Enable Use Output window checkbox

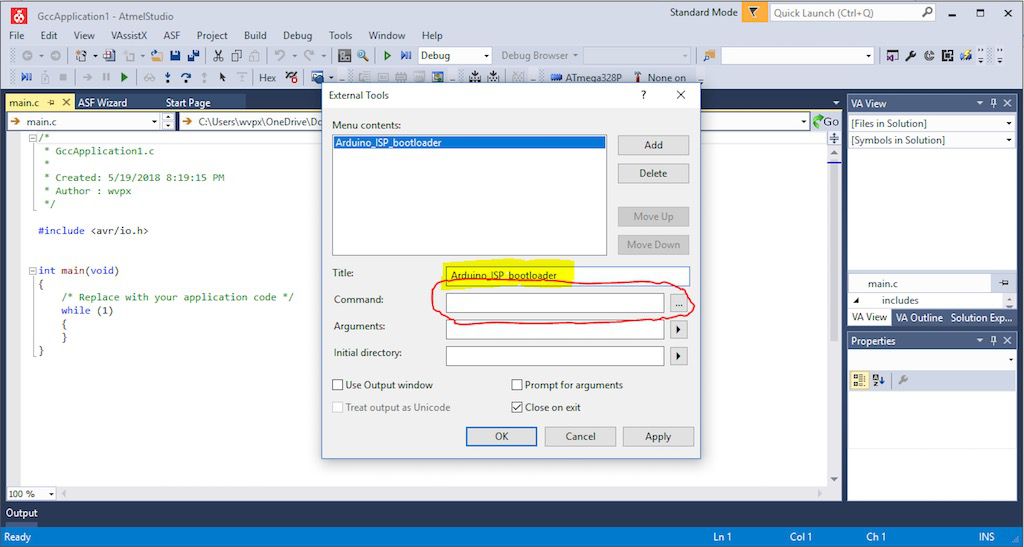(x=338, y=385)
